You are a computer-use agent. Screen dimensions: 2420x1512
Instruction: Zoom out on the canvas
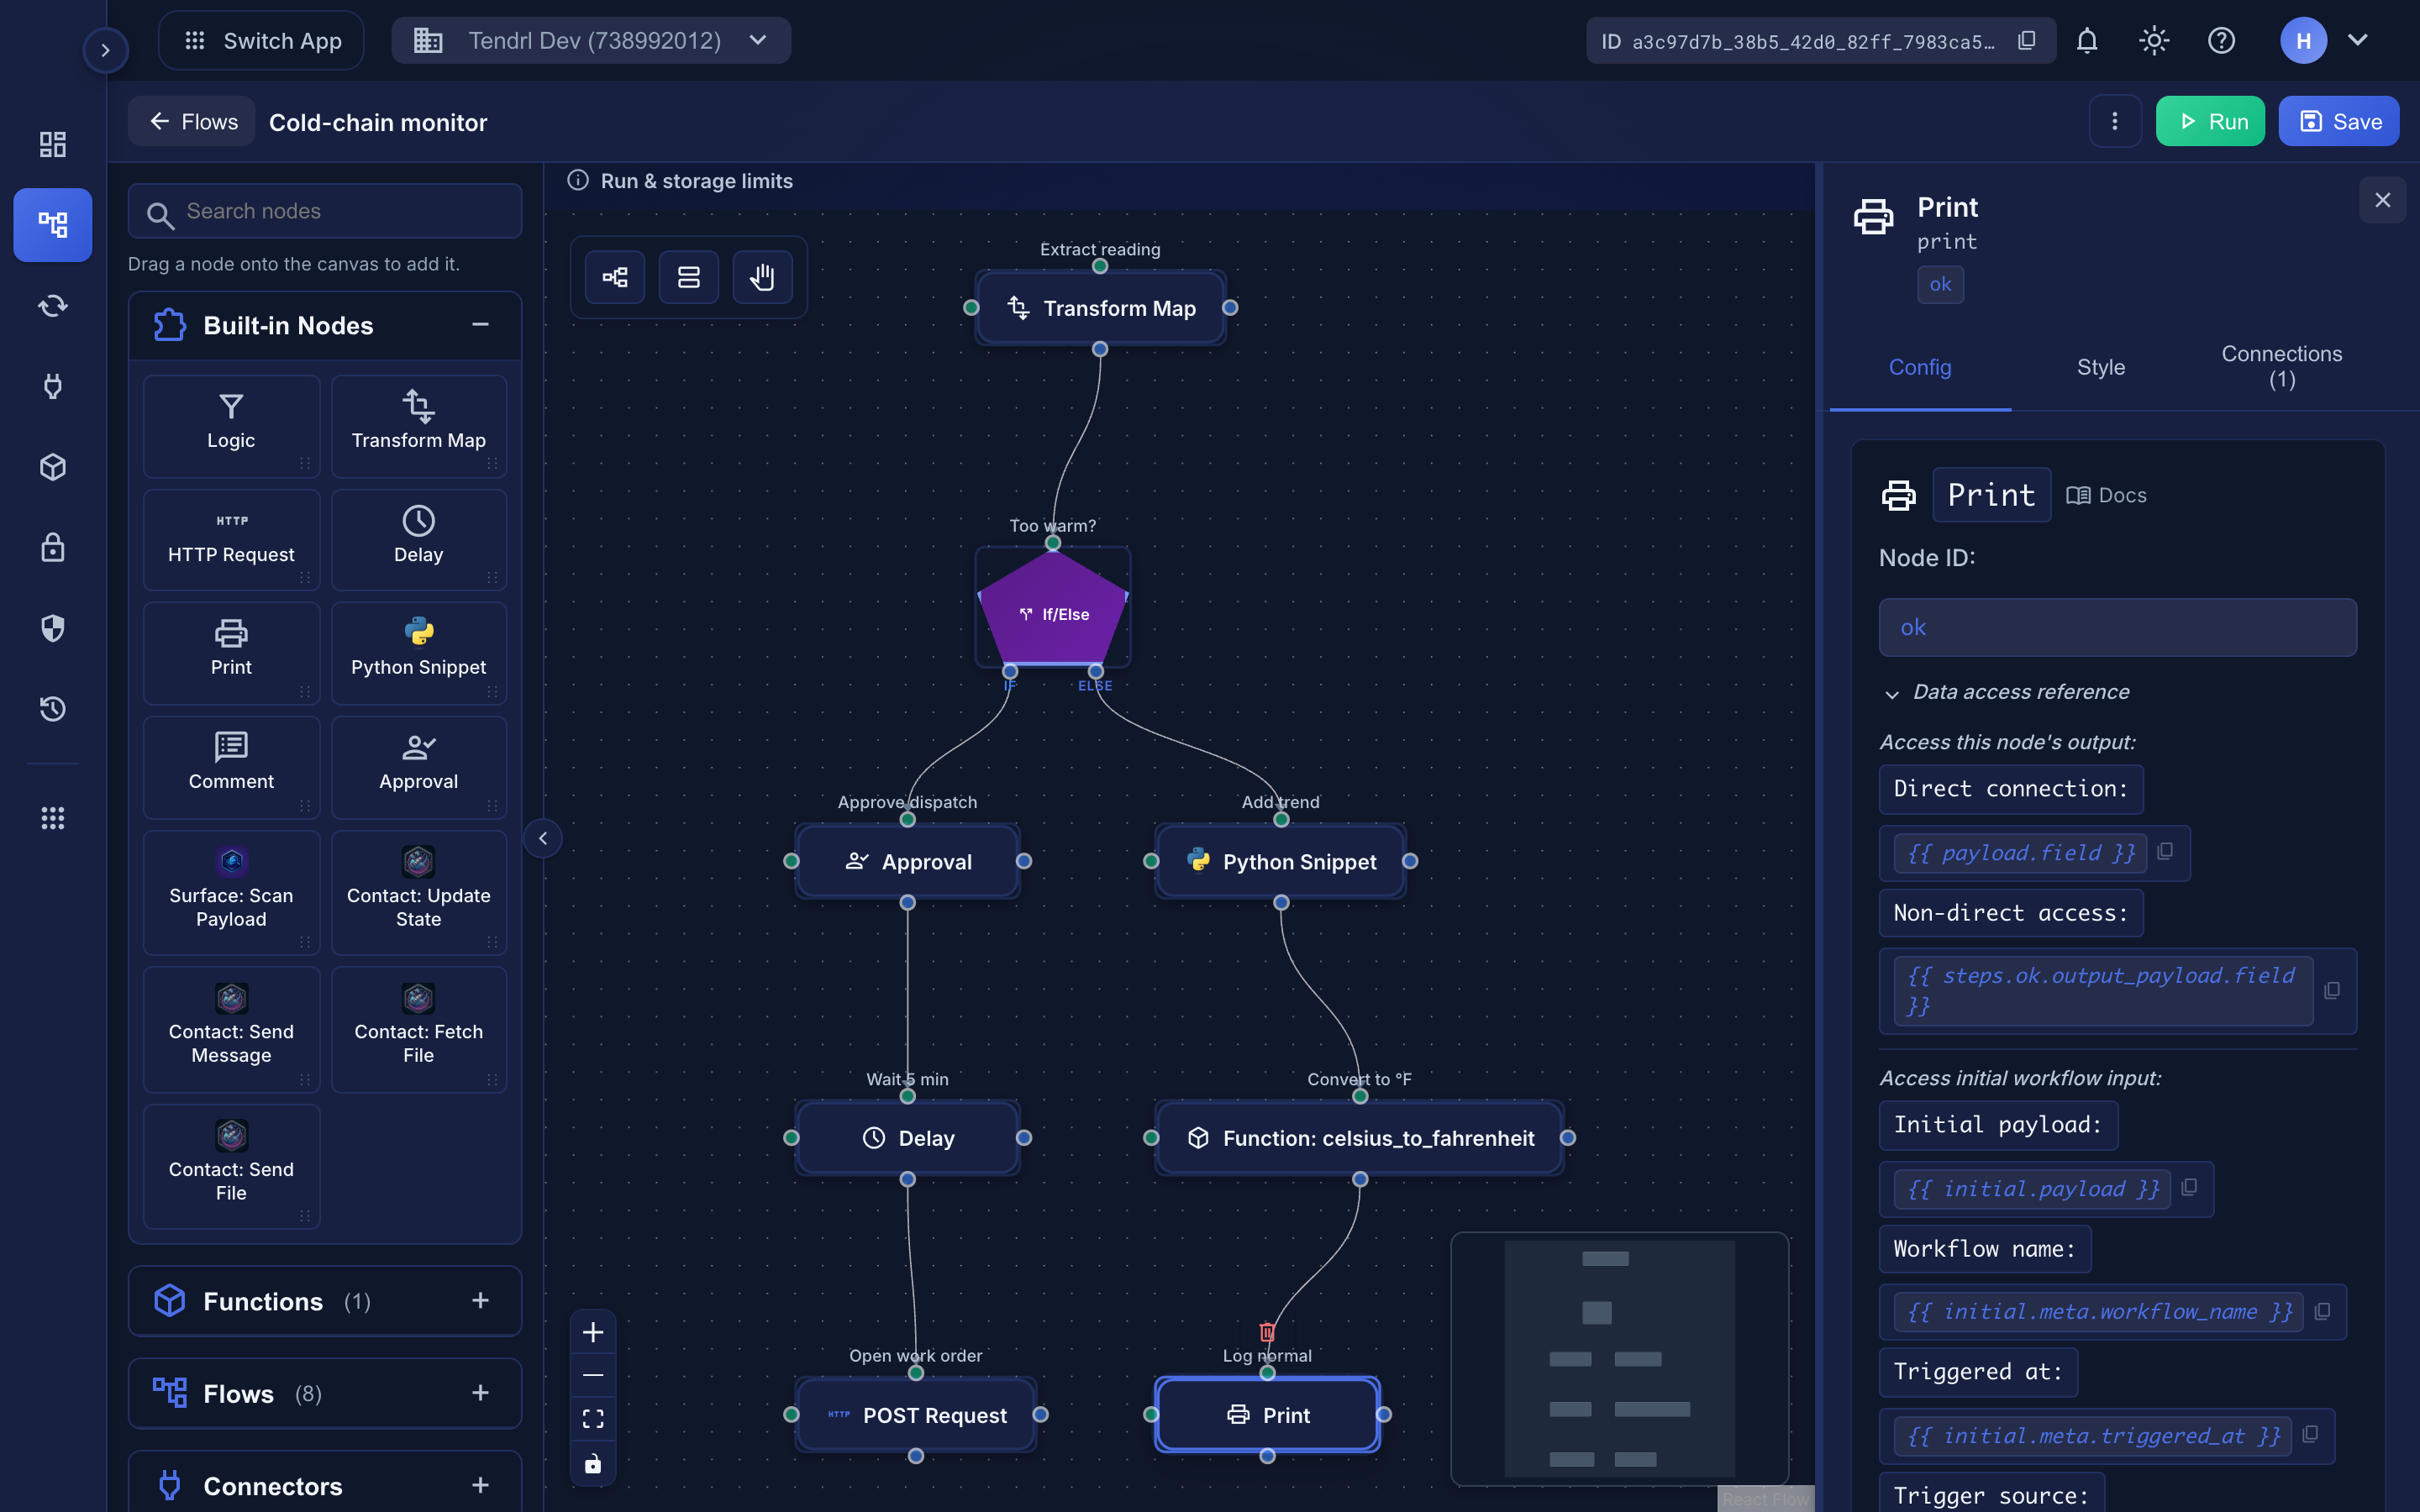(593, 1375)
